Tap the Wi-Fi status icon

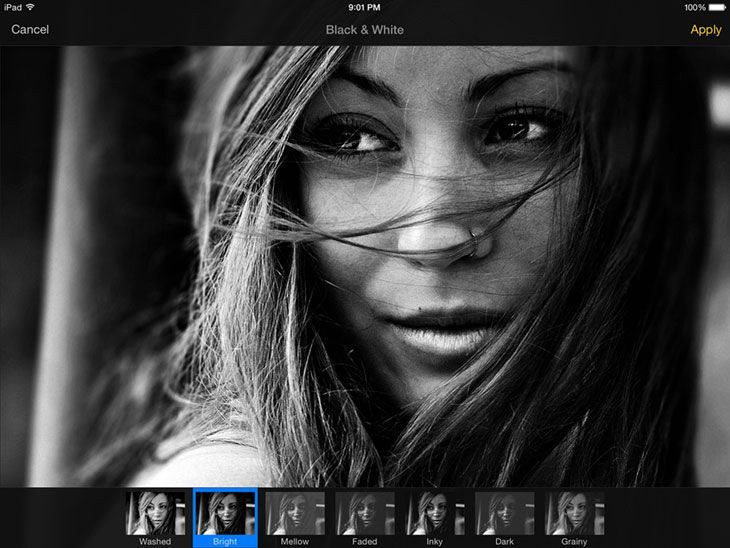(x=30, y=7)
